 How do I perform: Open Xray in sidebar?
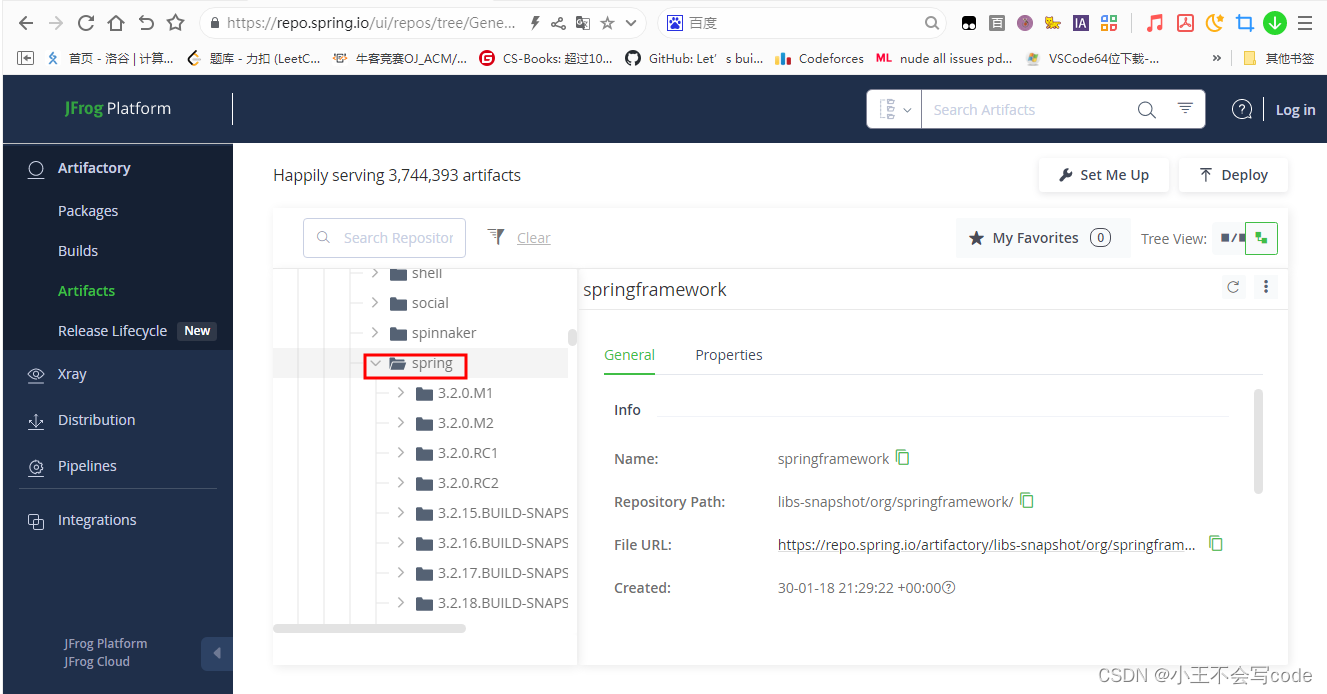[x=72, y=374]
